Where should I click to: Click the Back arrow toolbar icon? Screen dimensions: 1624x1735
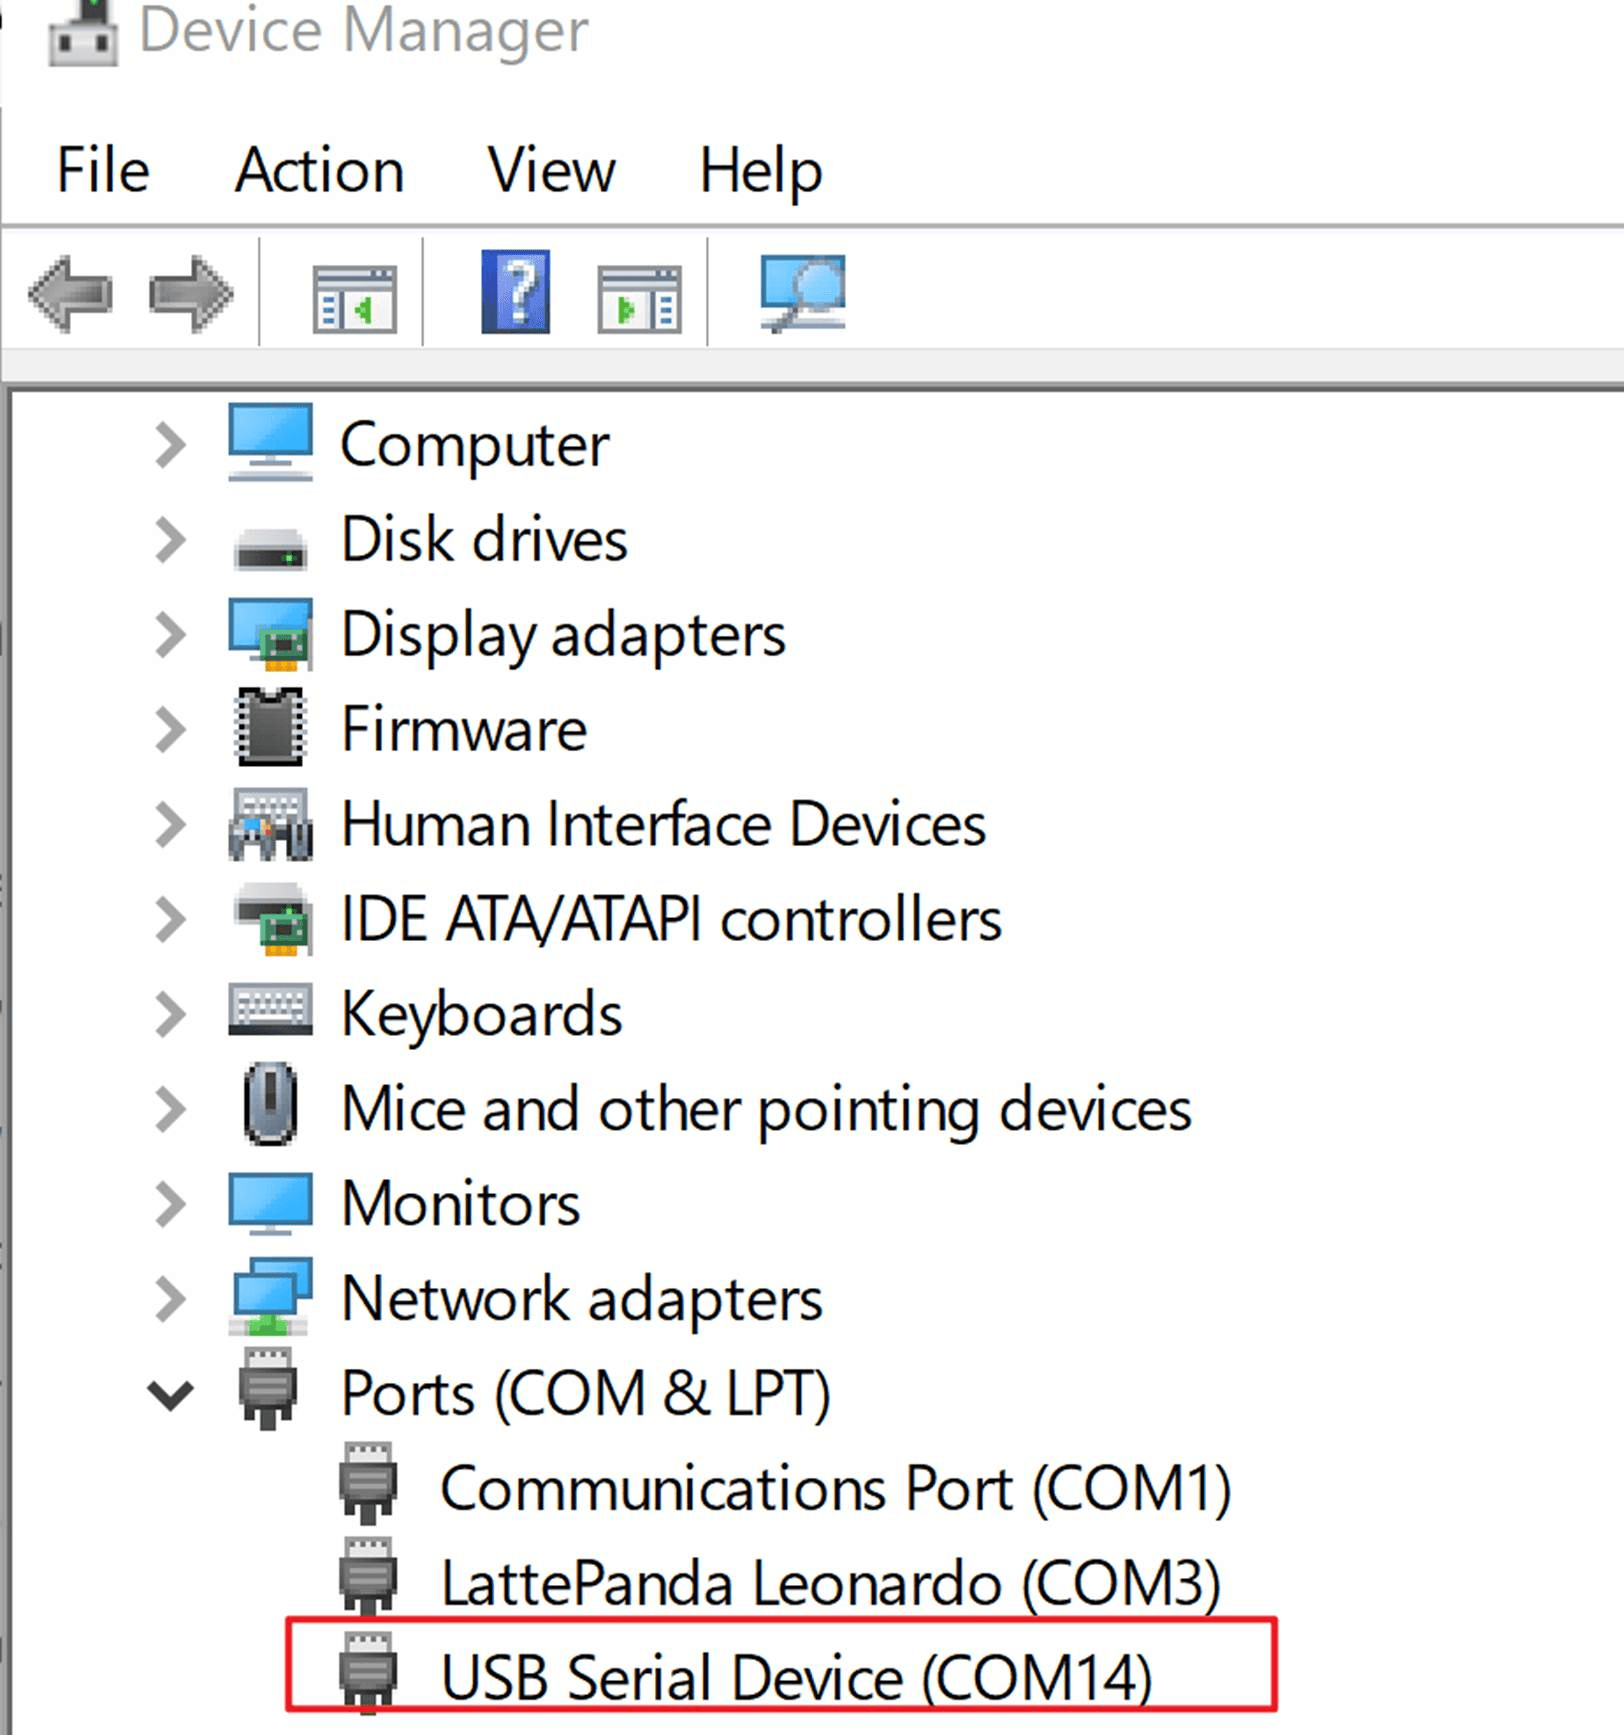(69, 294)
